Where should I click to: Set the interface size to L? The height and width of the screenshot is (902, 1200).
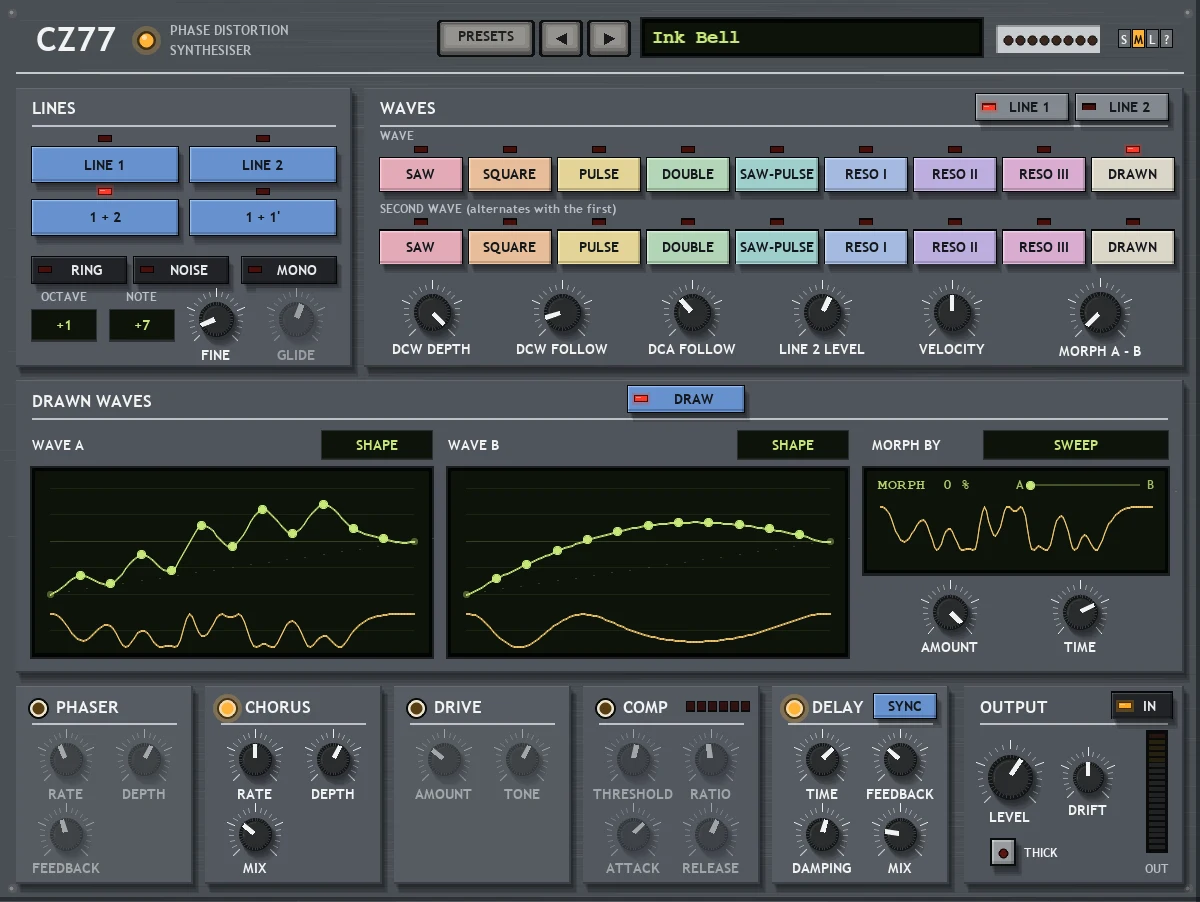pos(1152,40)
